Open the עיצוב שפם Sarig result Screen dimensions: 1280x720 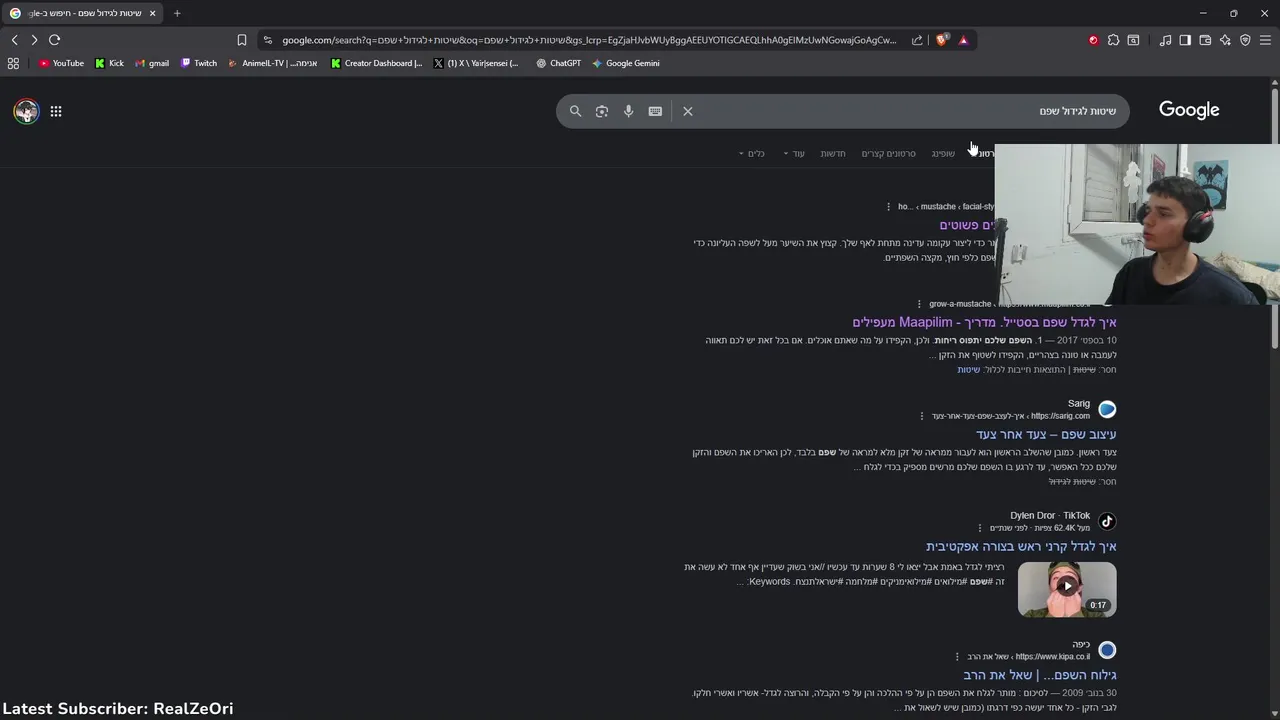[x=1046, y=434]
